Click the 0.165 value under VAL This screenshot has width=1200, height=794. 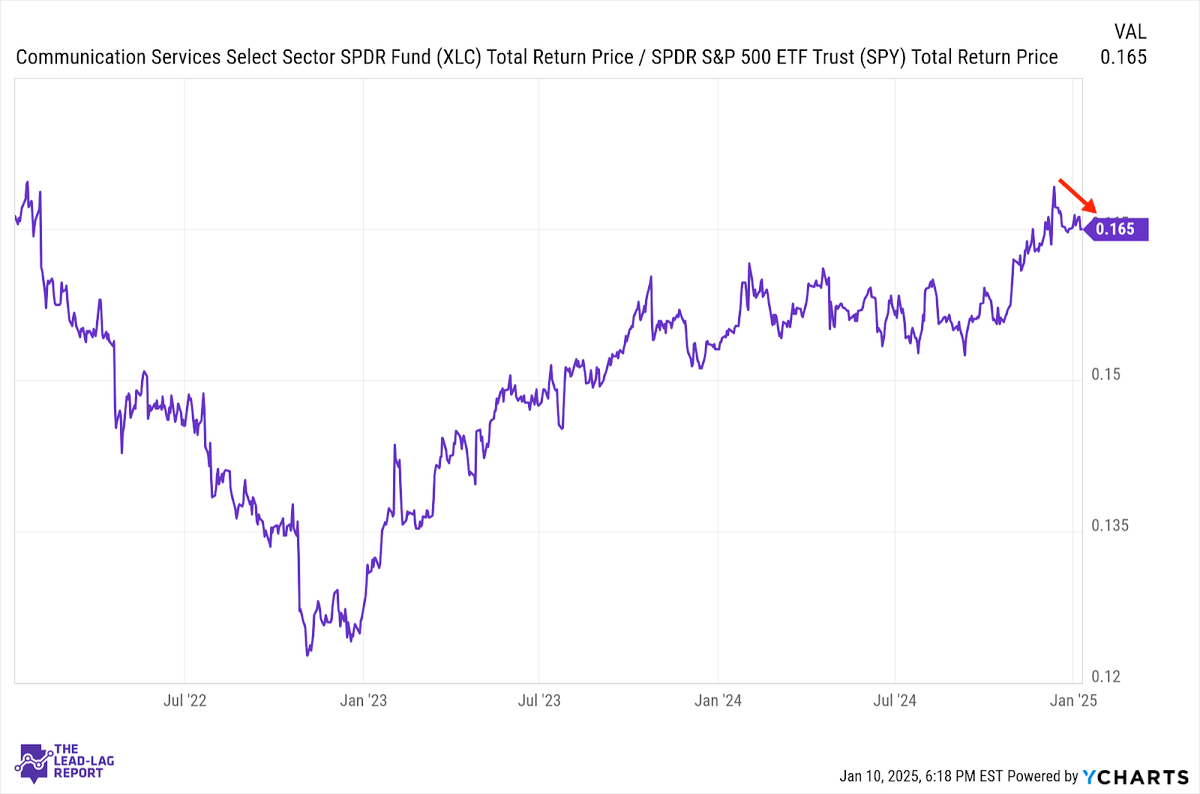[x=1123, y=57]
